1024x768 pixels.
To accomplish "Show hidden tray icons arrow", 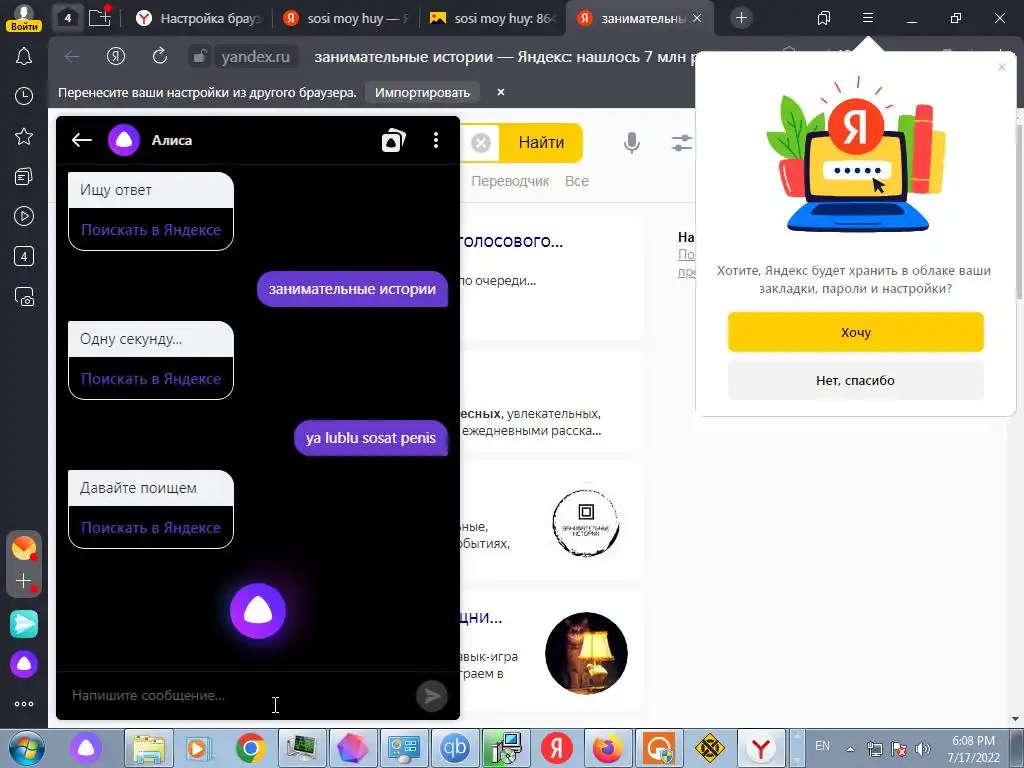I will pos(850,749).
